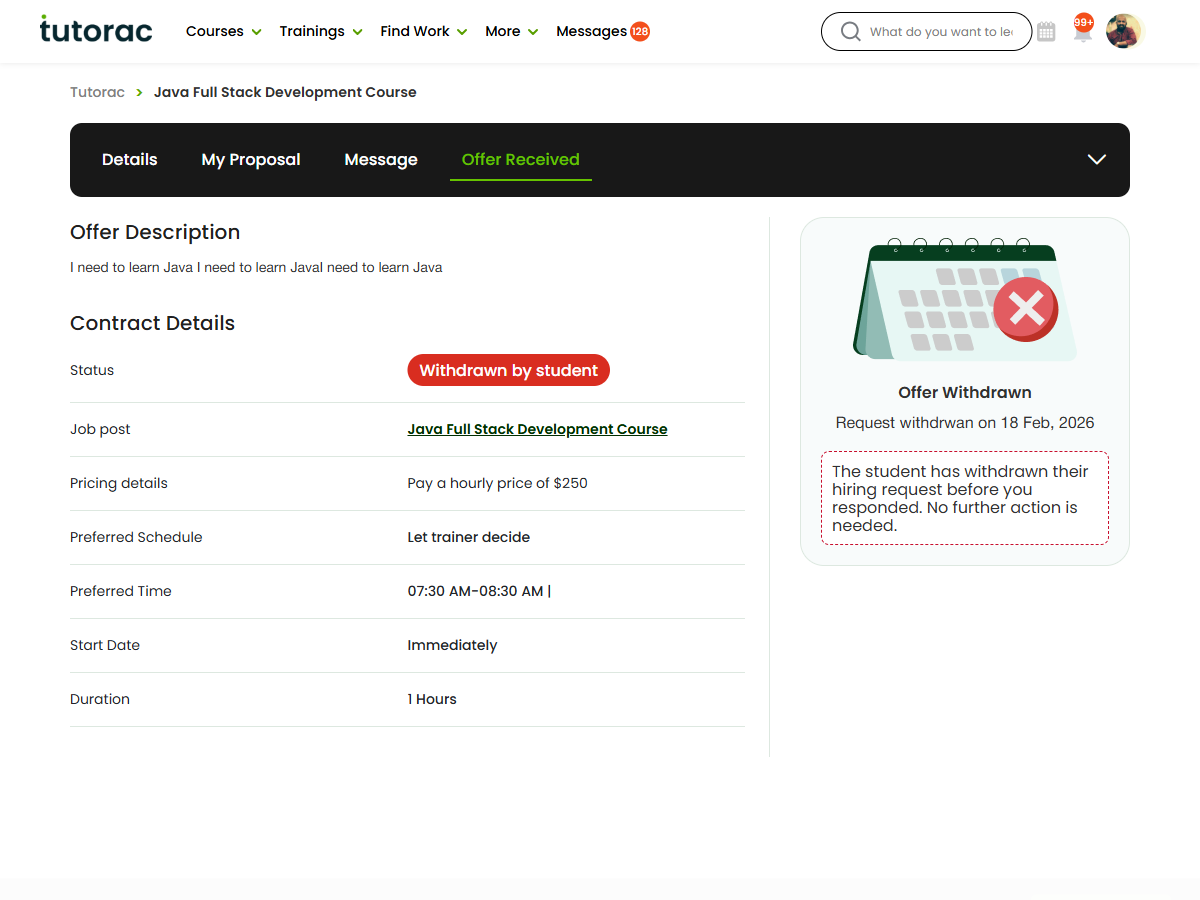Click Java Full Stack Development Course breadcrumb

pos(285,92)
